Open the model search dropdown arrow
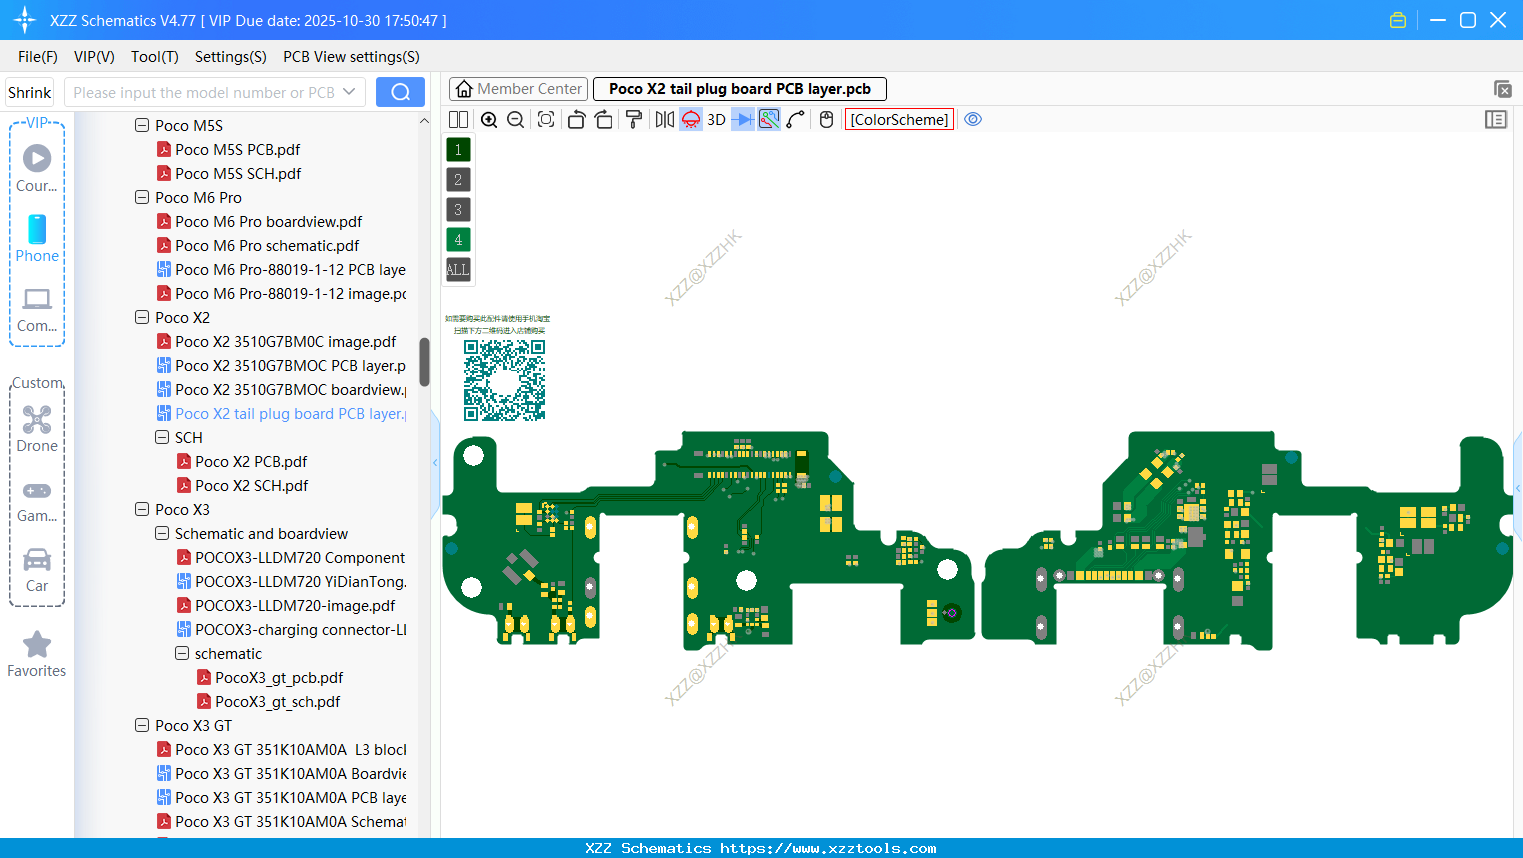This screenshot has height=858, width=1523. [350, 91]
